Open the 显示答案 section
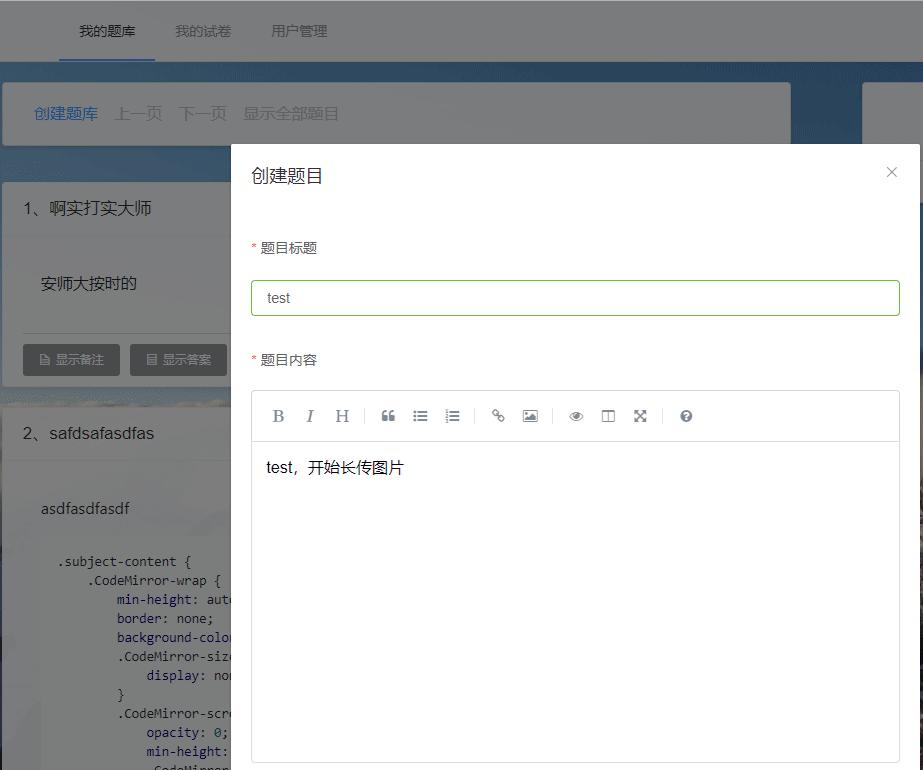Image resolution: width=923 pixels, height=770 pixels. point(178,359)
